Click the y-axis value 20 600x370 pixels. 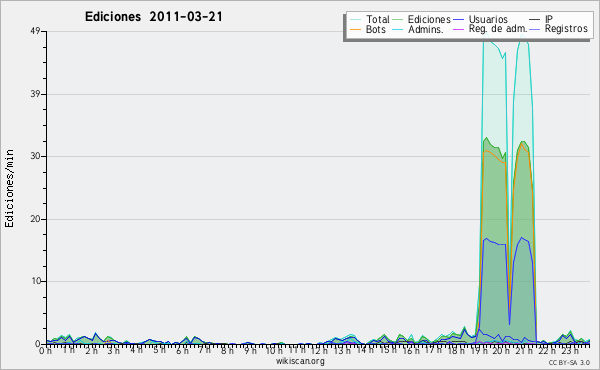click(36, 219)
